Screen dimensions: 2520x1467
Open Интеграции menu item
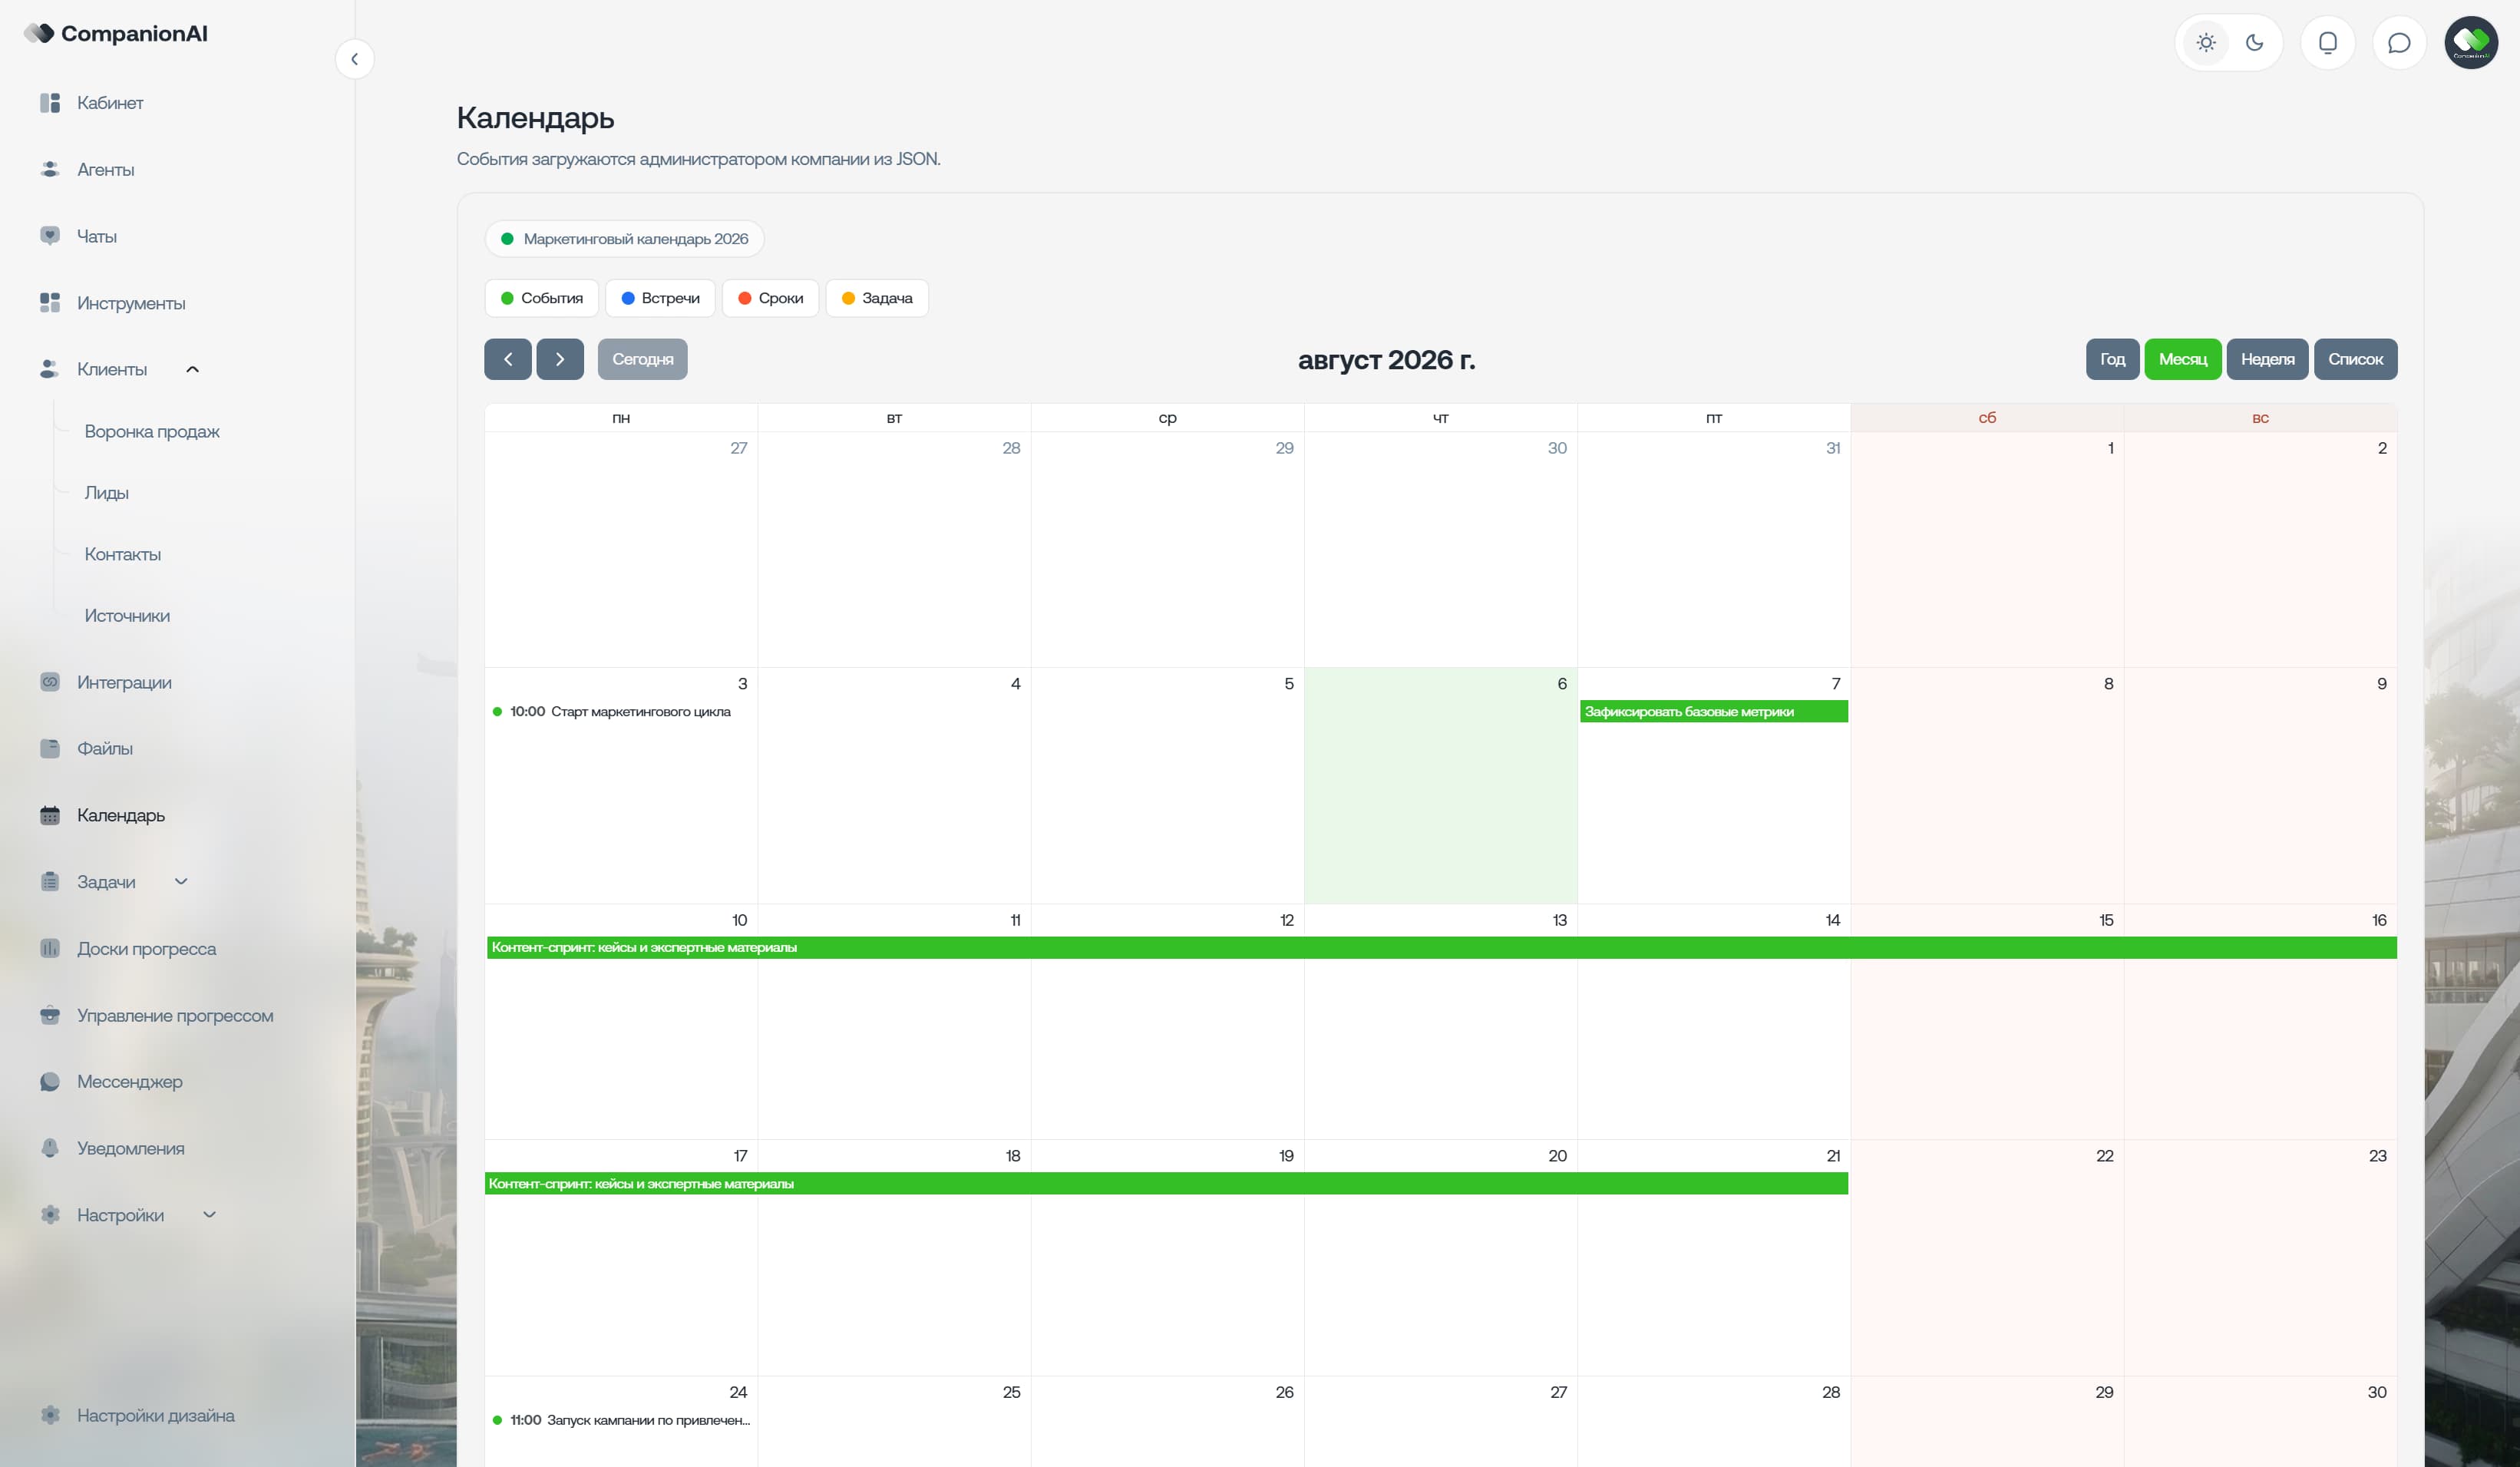click(124, 682)
